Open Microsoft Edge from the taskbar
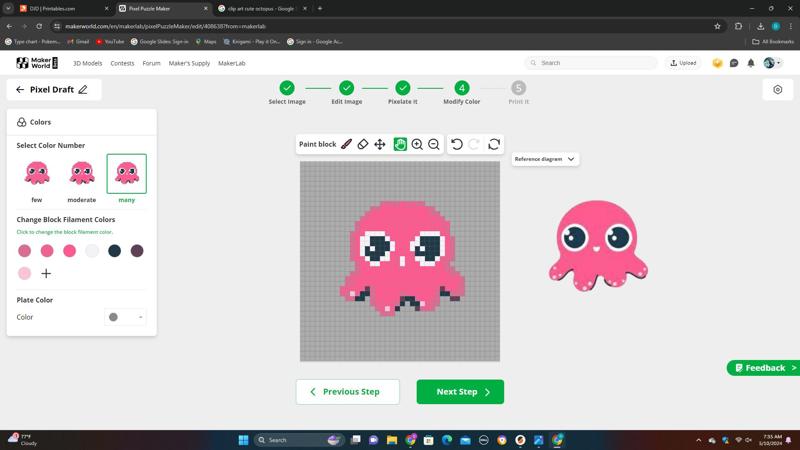 (x=447, y=440)
